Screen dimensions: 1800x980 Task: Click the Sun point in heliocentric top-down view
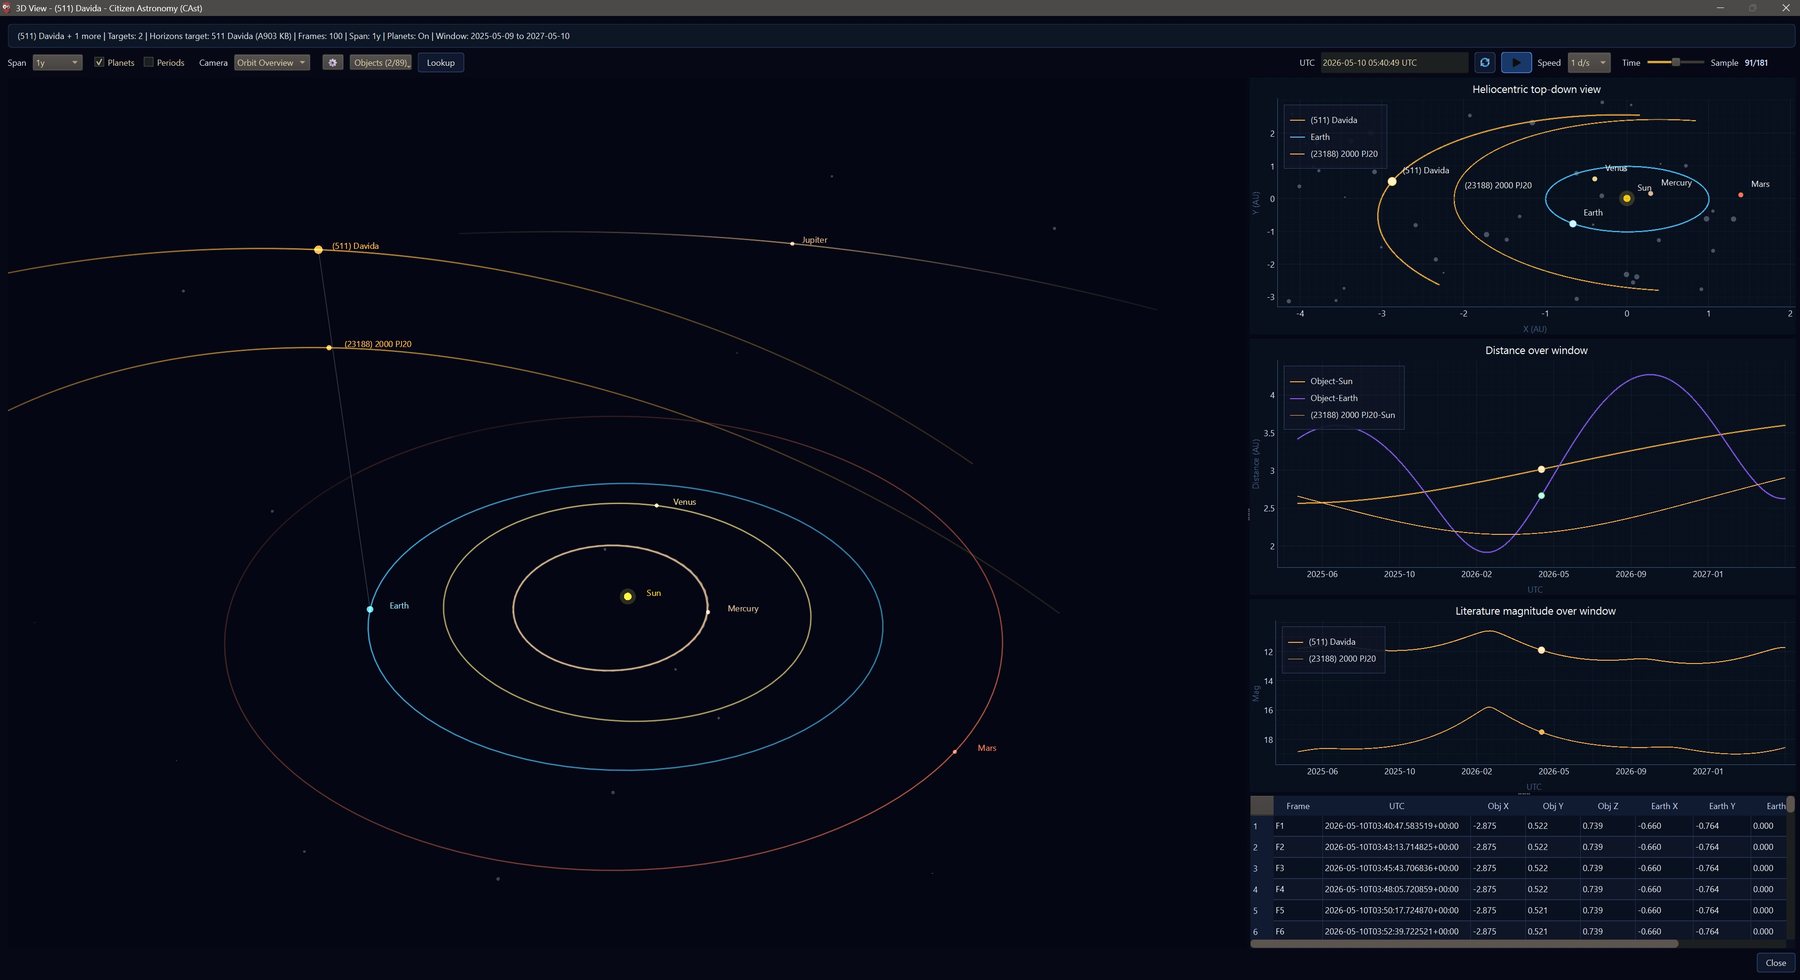pyautogui.click(x=1627, y=198)
